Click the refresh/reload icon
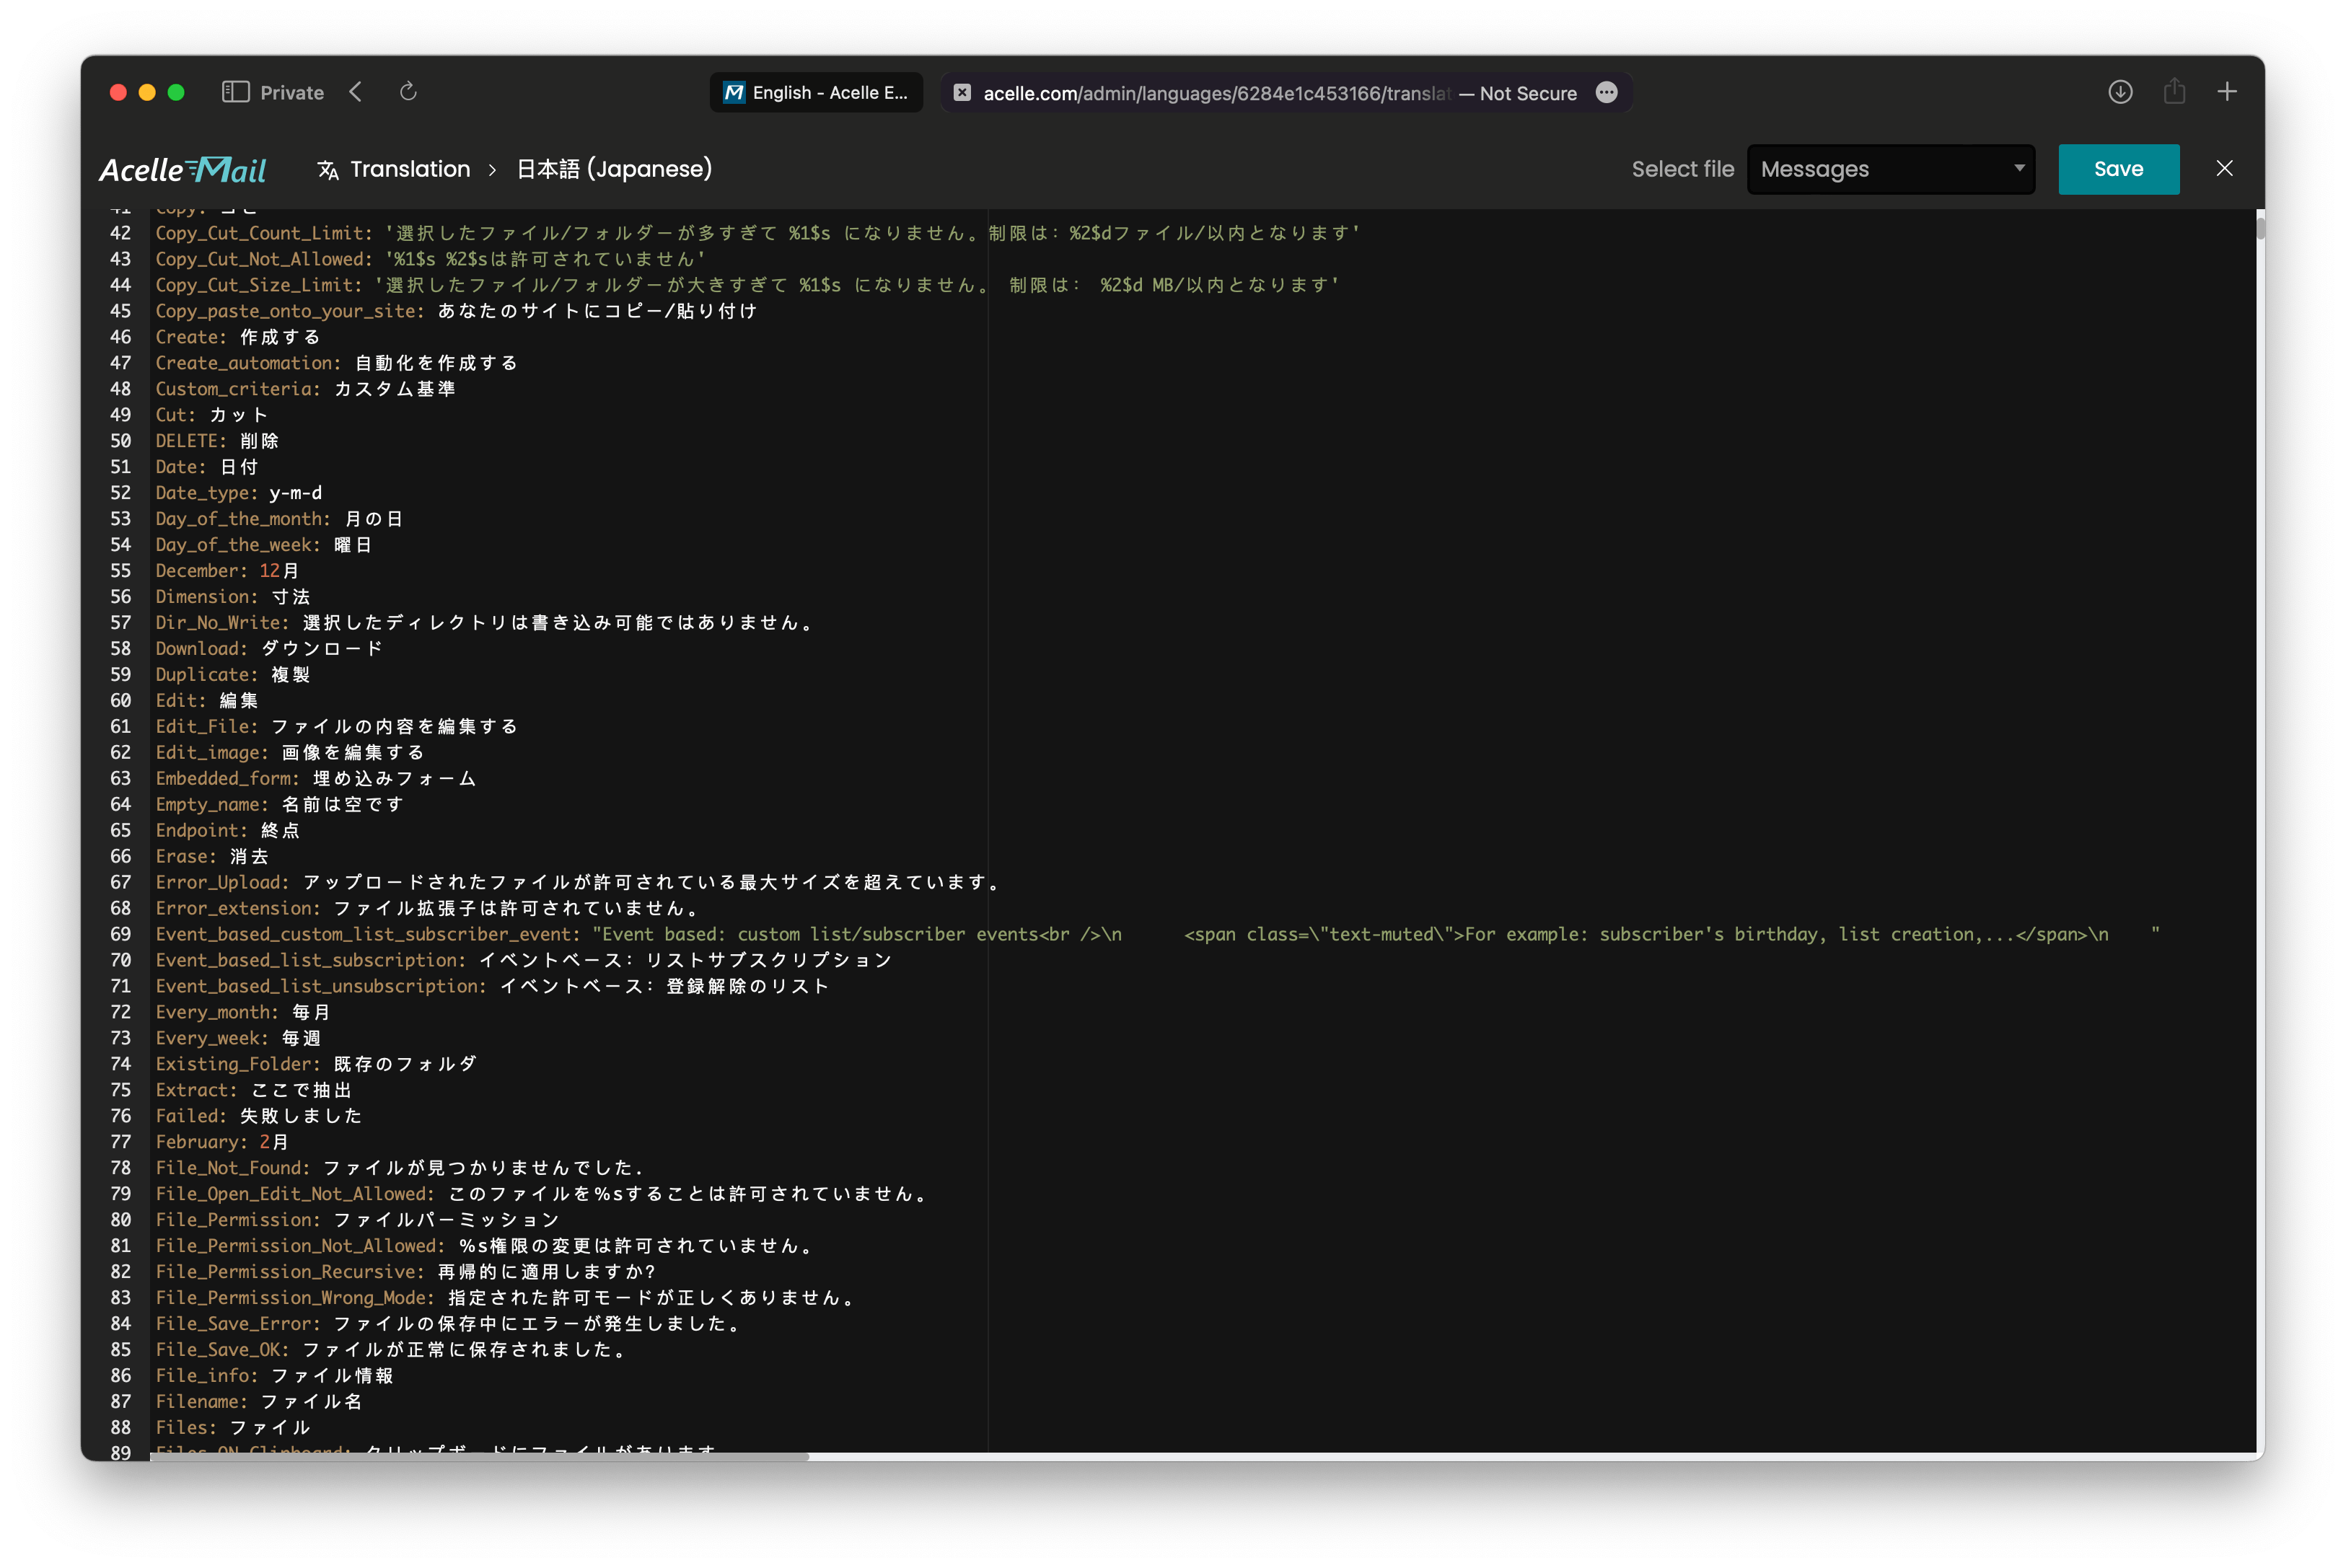Screen dimensions: 2346x1568 (x=408, y=91)
